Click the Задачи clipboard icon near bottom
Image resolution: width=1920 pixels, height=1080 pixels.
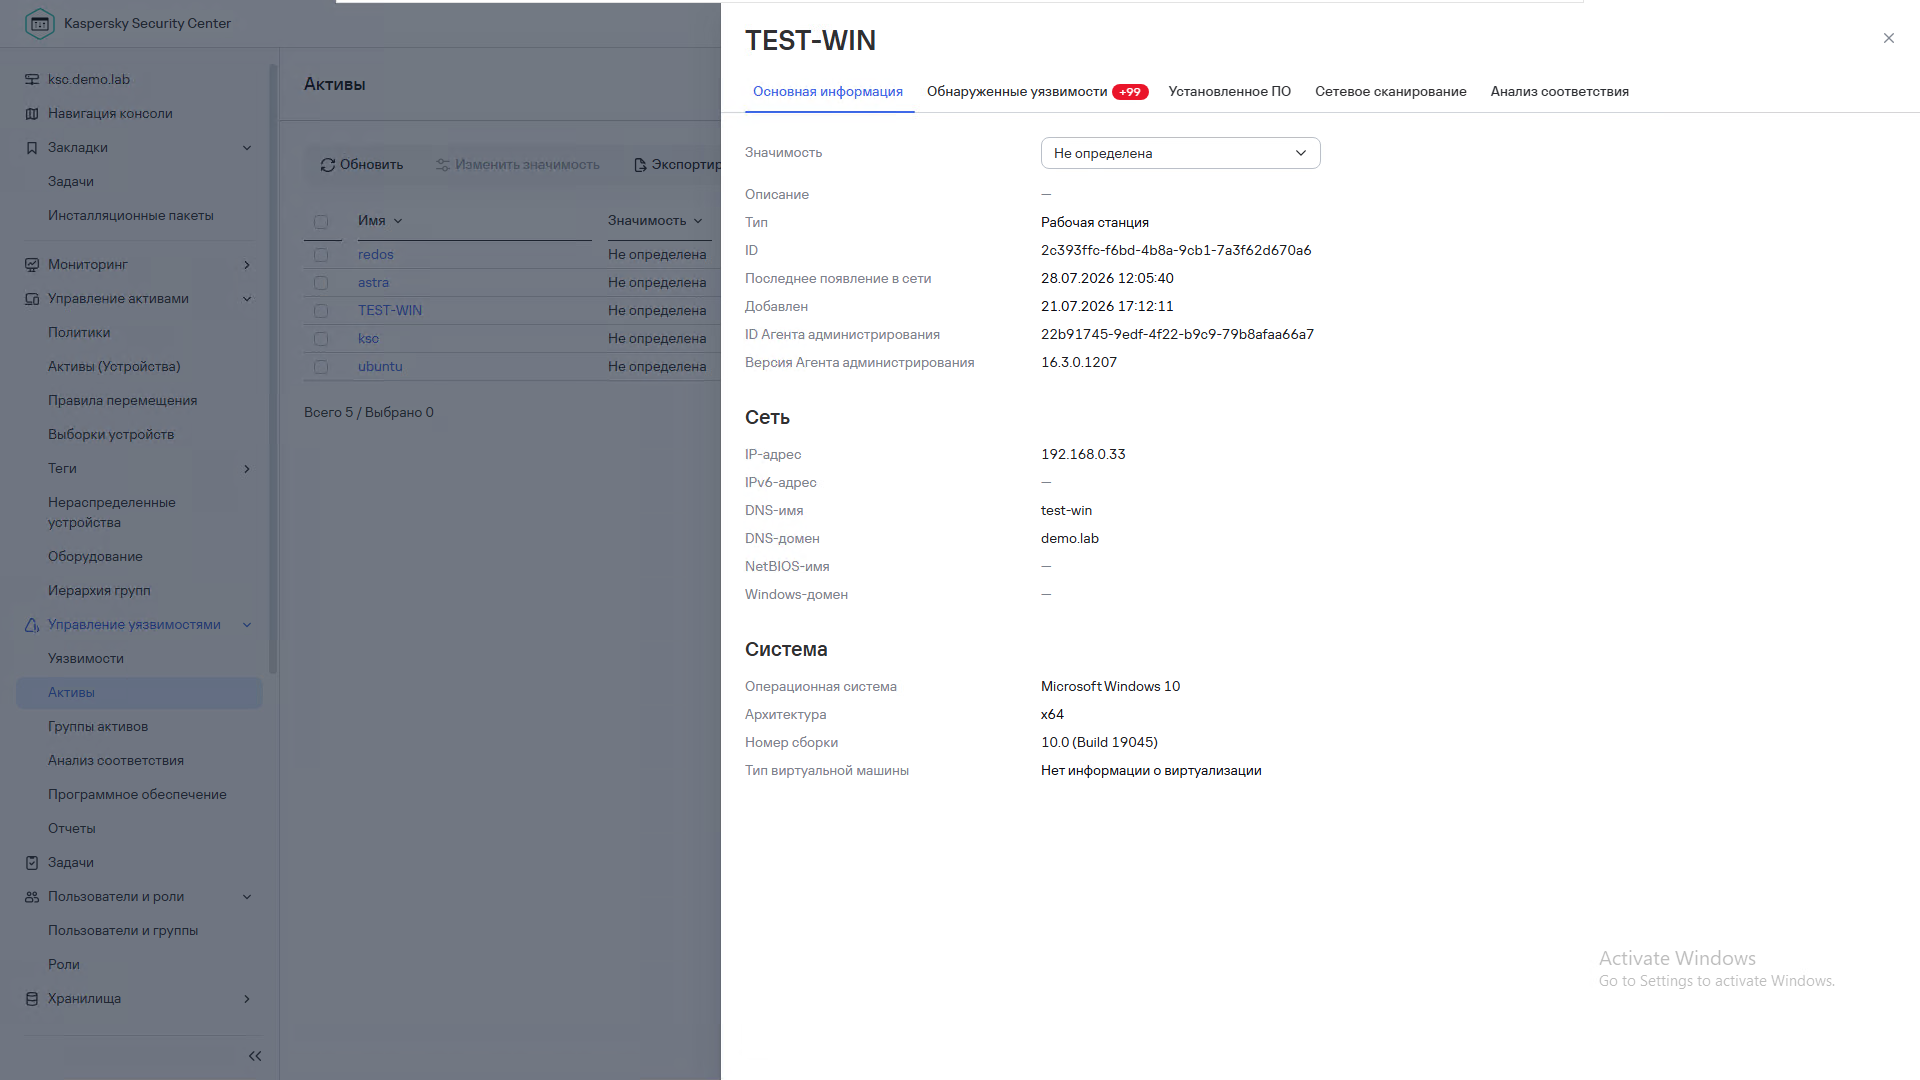(x=32, y=863)
